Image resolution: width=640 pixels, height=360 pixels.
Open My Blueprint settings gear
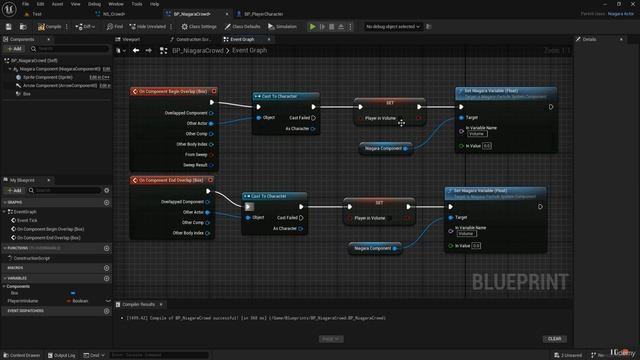point(107,190)
